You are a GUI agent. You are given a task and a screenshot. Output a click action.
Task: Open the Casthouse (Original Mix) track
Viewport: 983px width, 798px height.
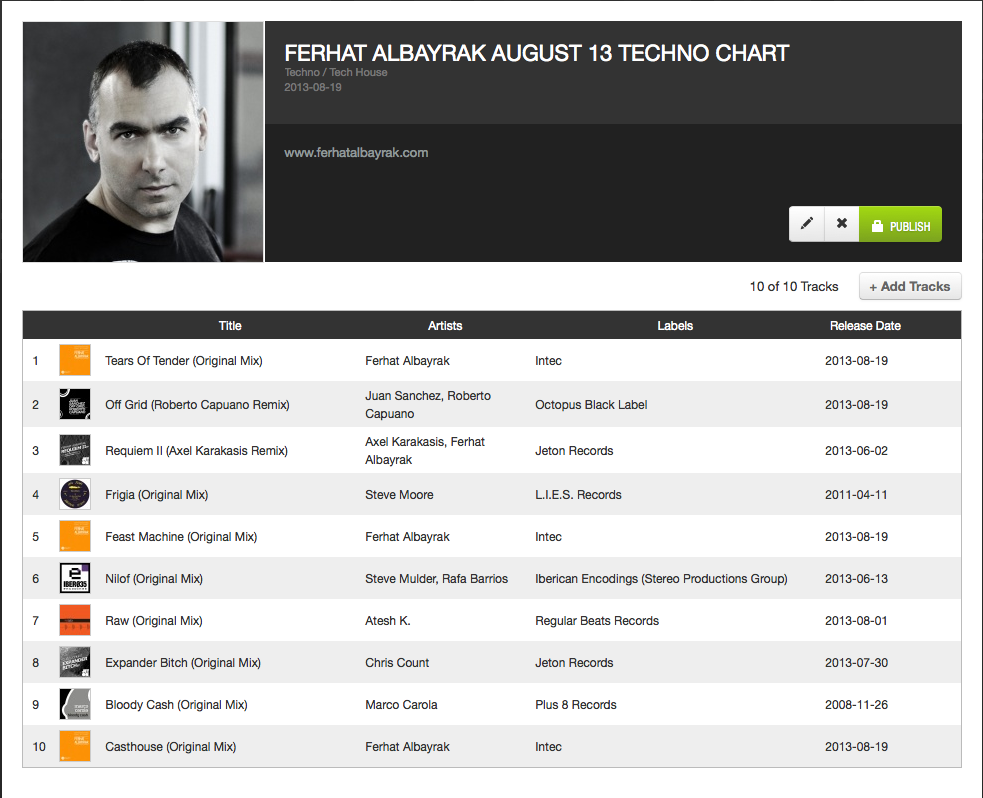click(171, 747)
